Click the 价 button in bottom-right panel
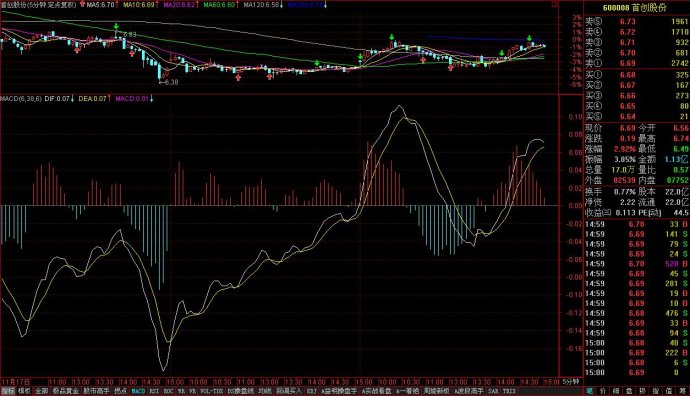The width and height of the screenshot is (690, 396). (x=602, y=391)
